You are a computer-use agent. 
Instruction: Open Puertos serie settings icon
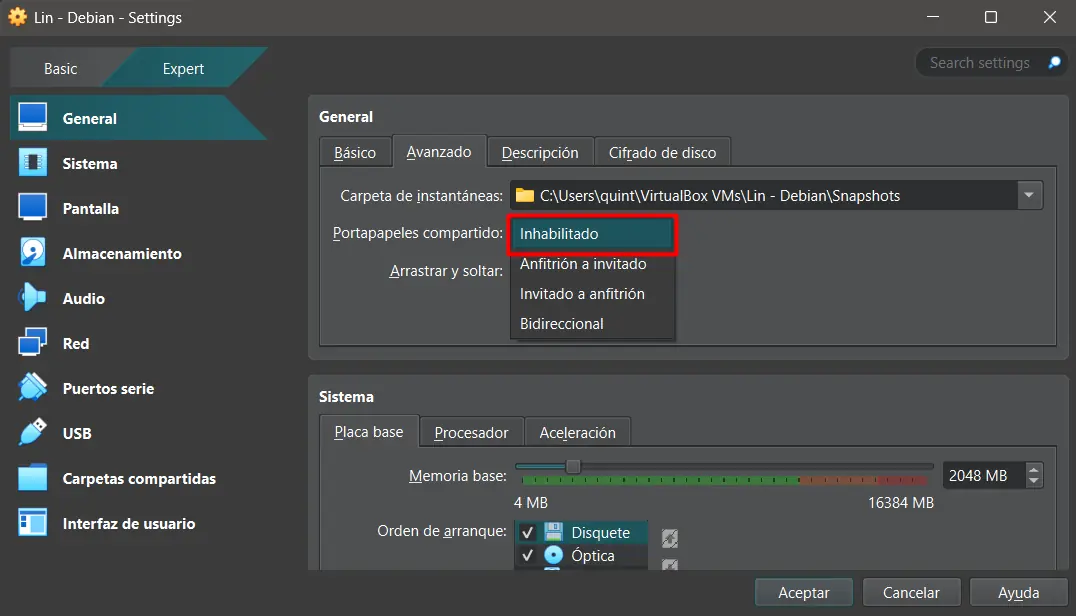[32, 388]
